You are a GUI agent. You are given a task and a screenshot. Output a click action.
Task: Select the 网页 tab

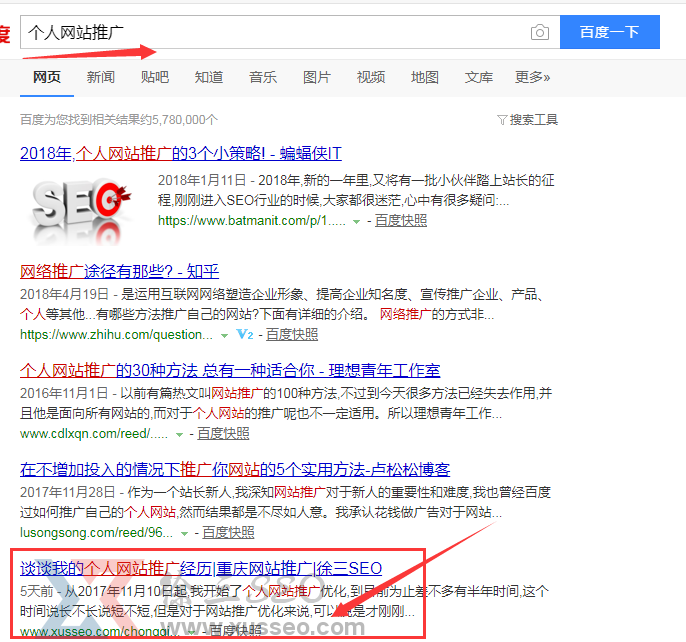click(x=47, y=77)
